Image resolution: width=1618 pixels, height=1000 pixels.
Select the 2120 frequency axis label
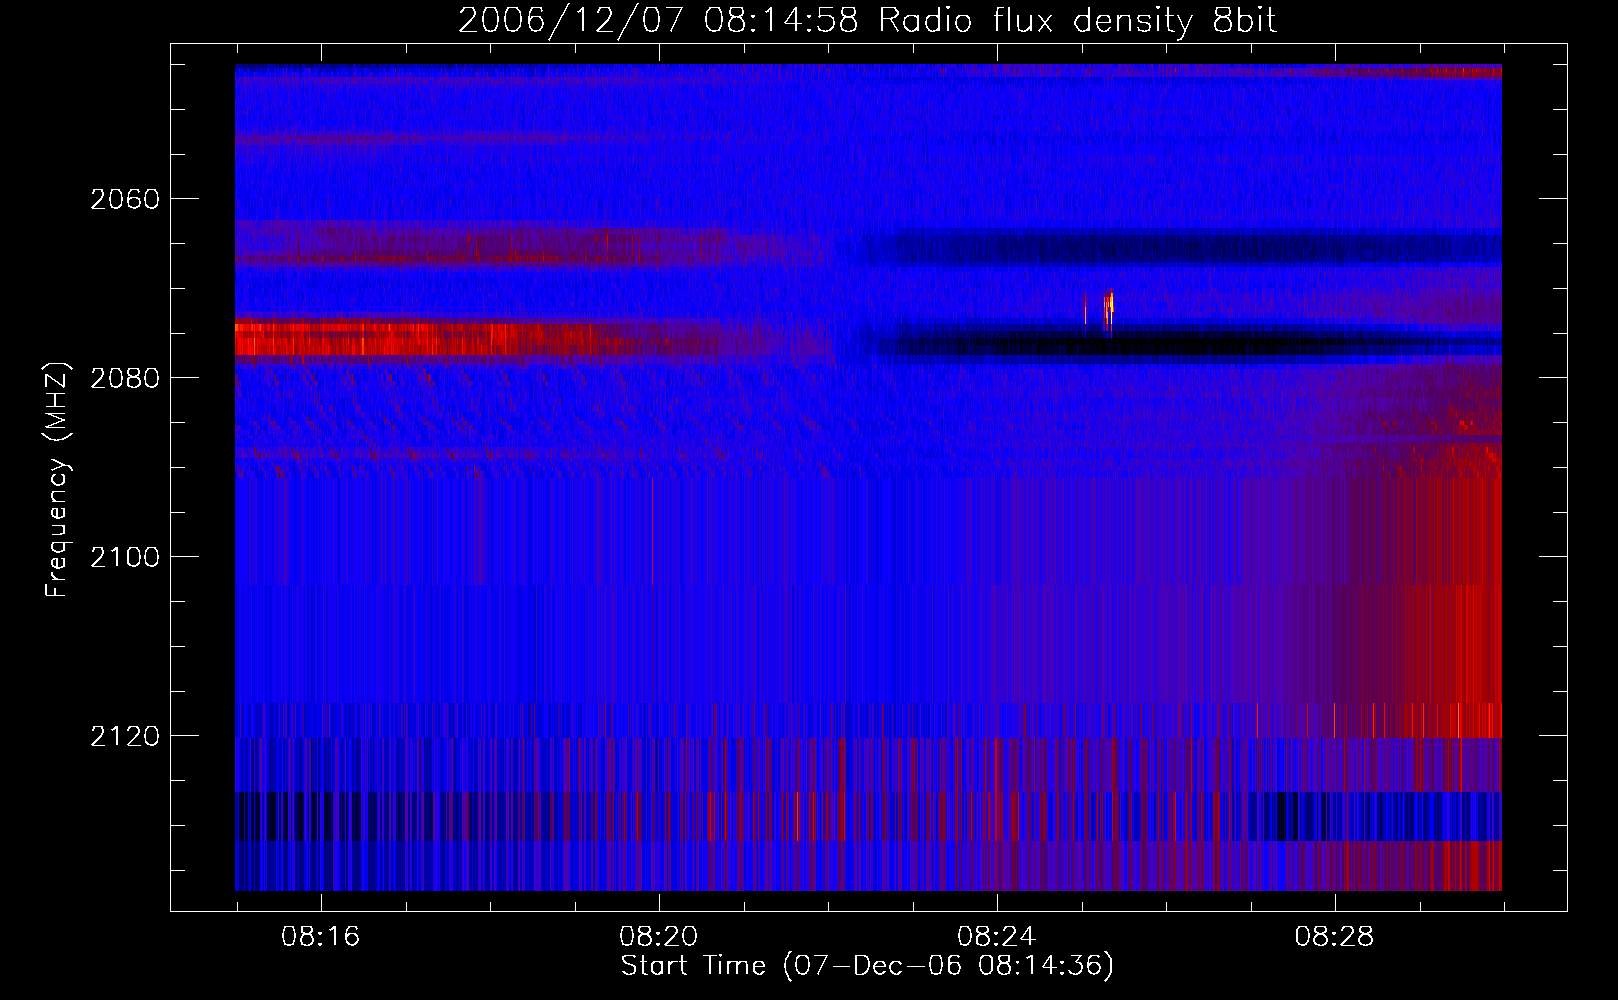(x=125, y=736)
